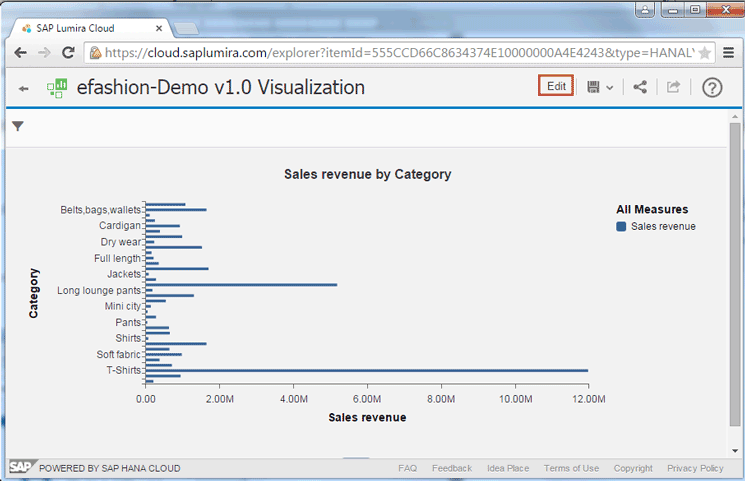Open the Feedback footer link
The width and height of the screenshot is (745, 481).
point(452,468)
